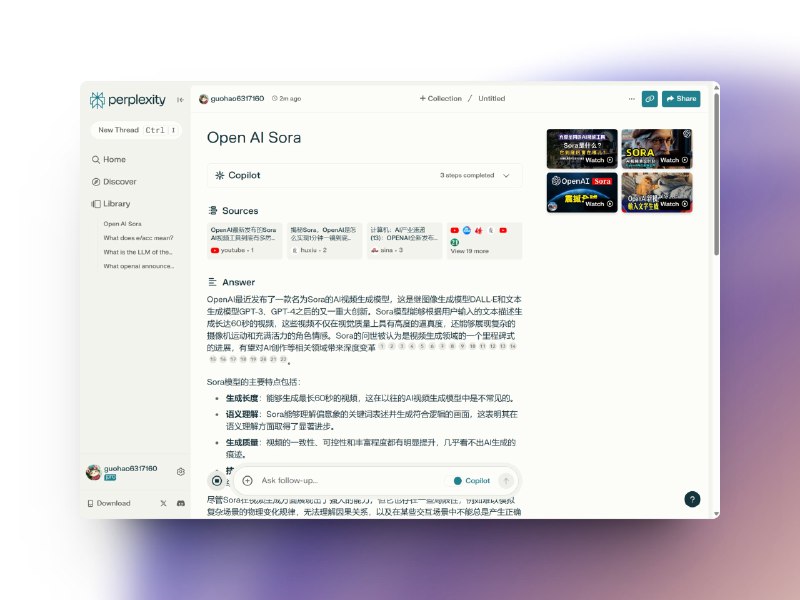Open the X (Twitter) icon link
The width and height of the screenshot is (800, 600).
pyautogui.click(x=163, y=503)
